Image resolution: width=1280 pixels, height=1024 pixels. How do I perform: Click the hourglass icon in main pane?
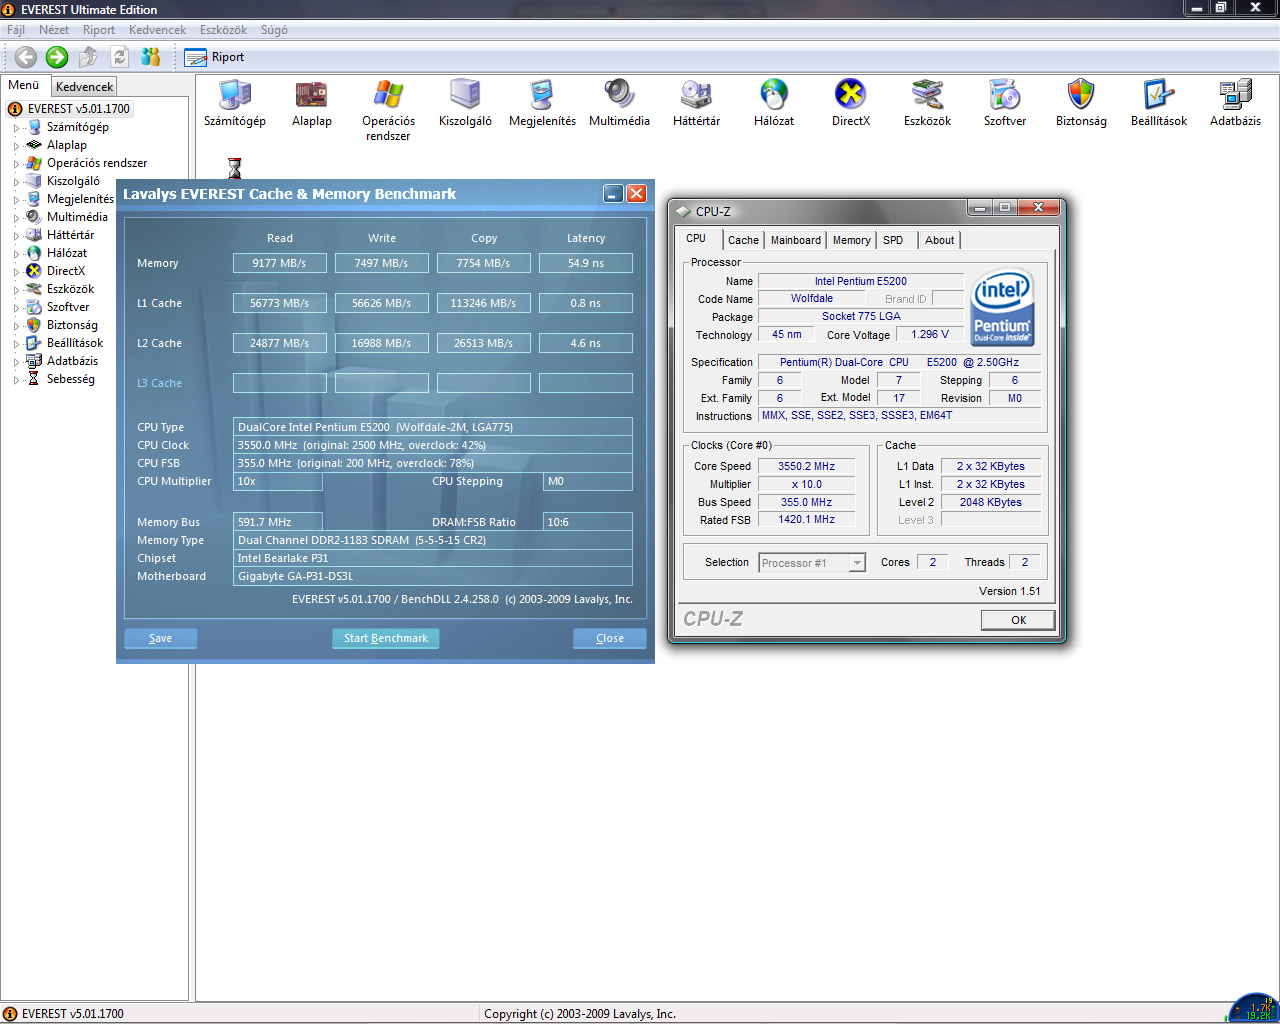click(235, 168)
